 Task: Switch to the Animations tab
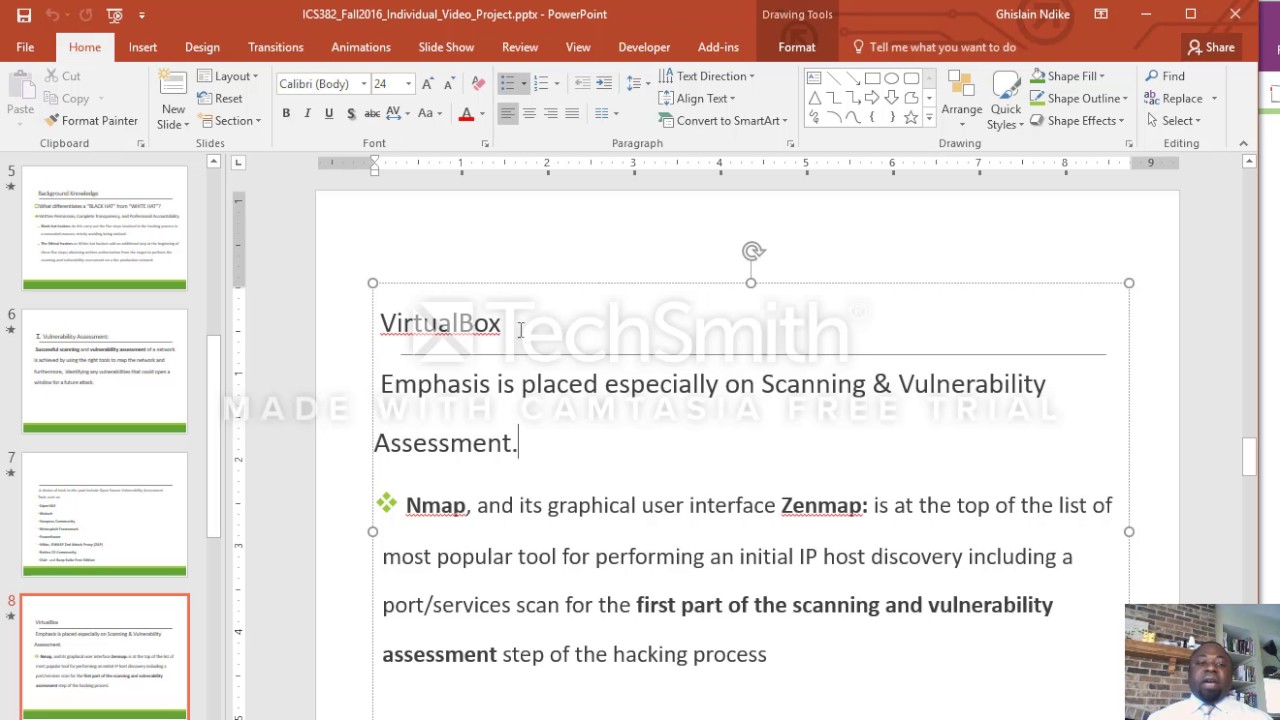pyautogui.click(x=361, y=47)
